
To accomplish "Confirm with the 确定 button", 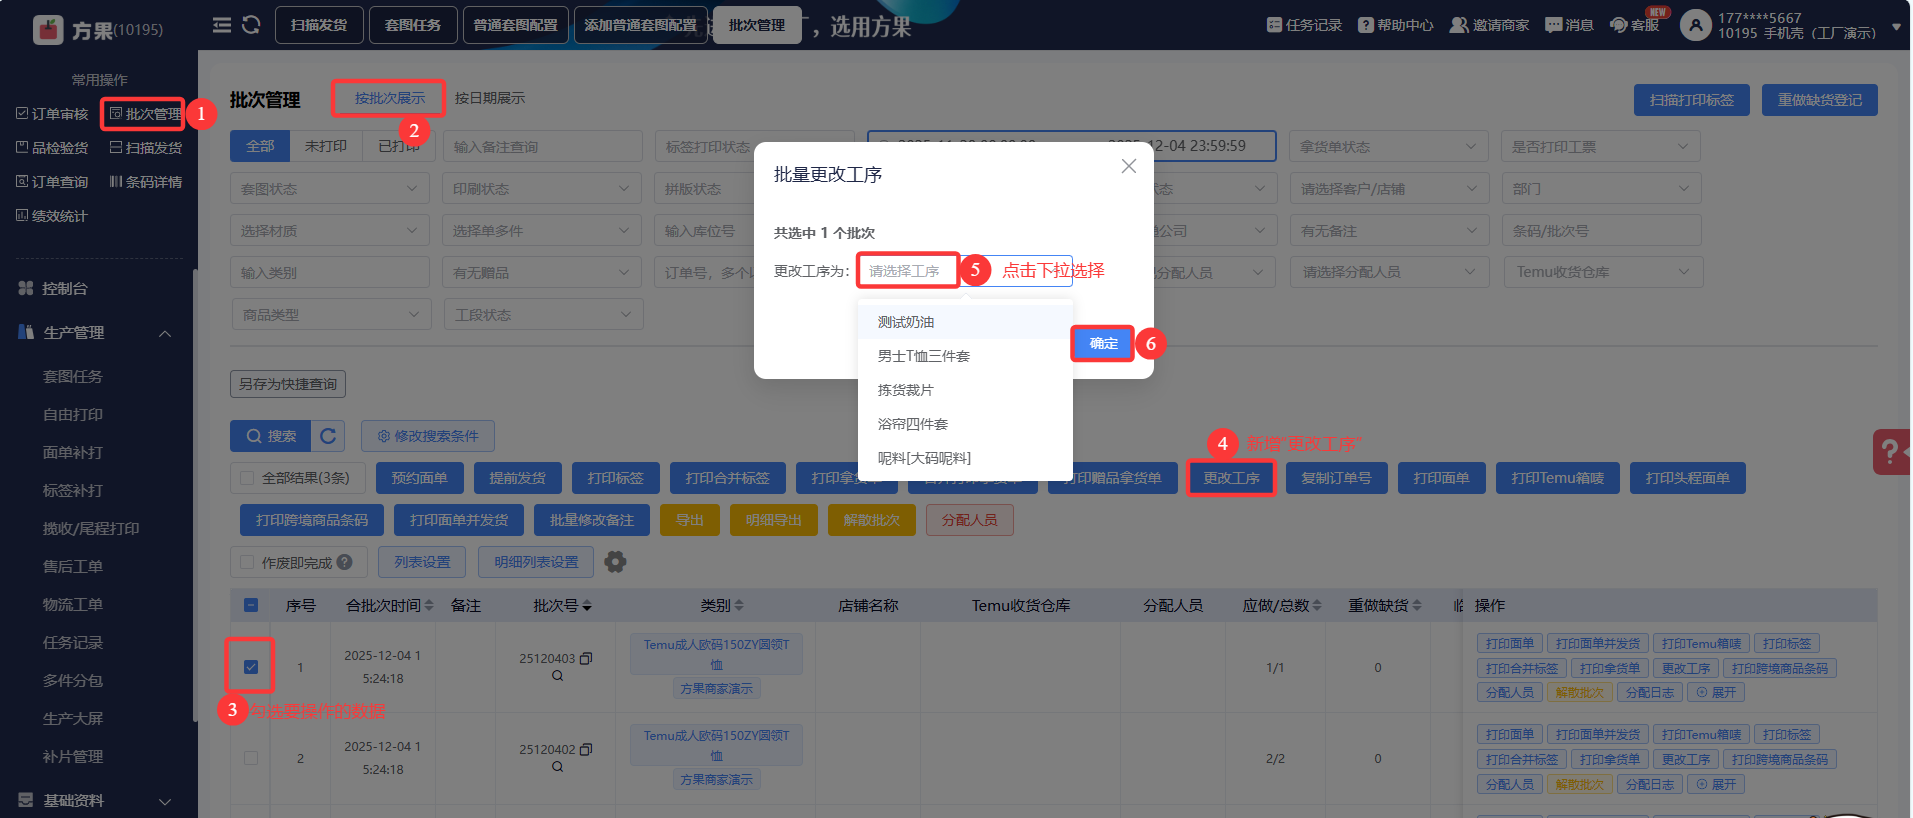I will click(x=1103, y=343).
